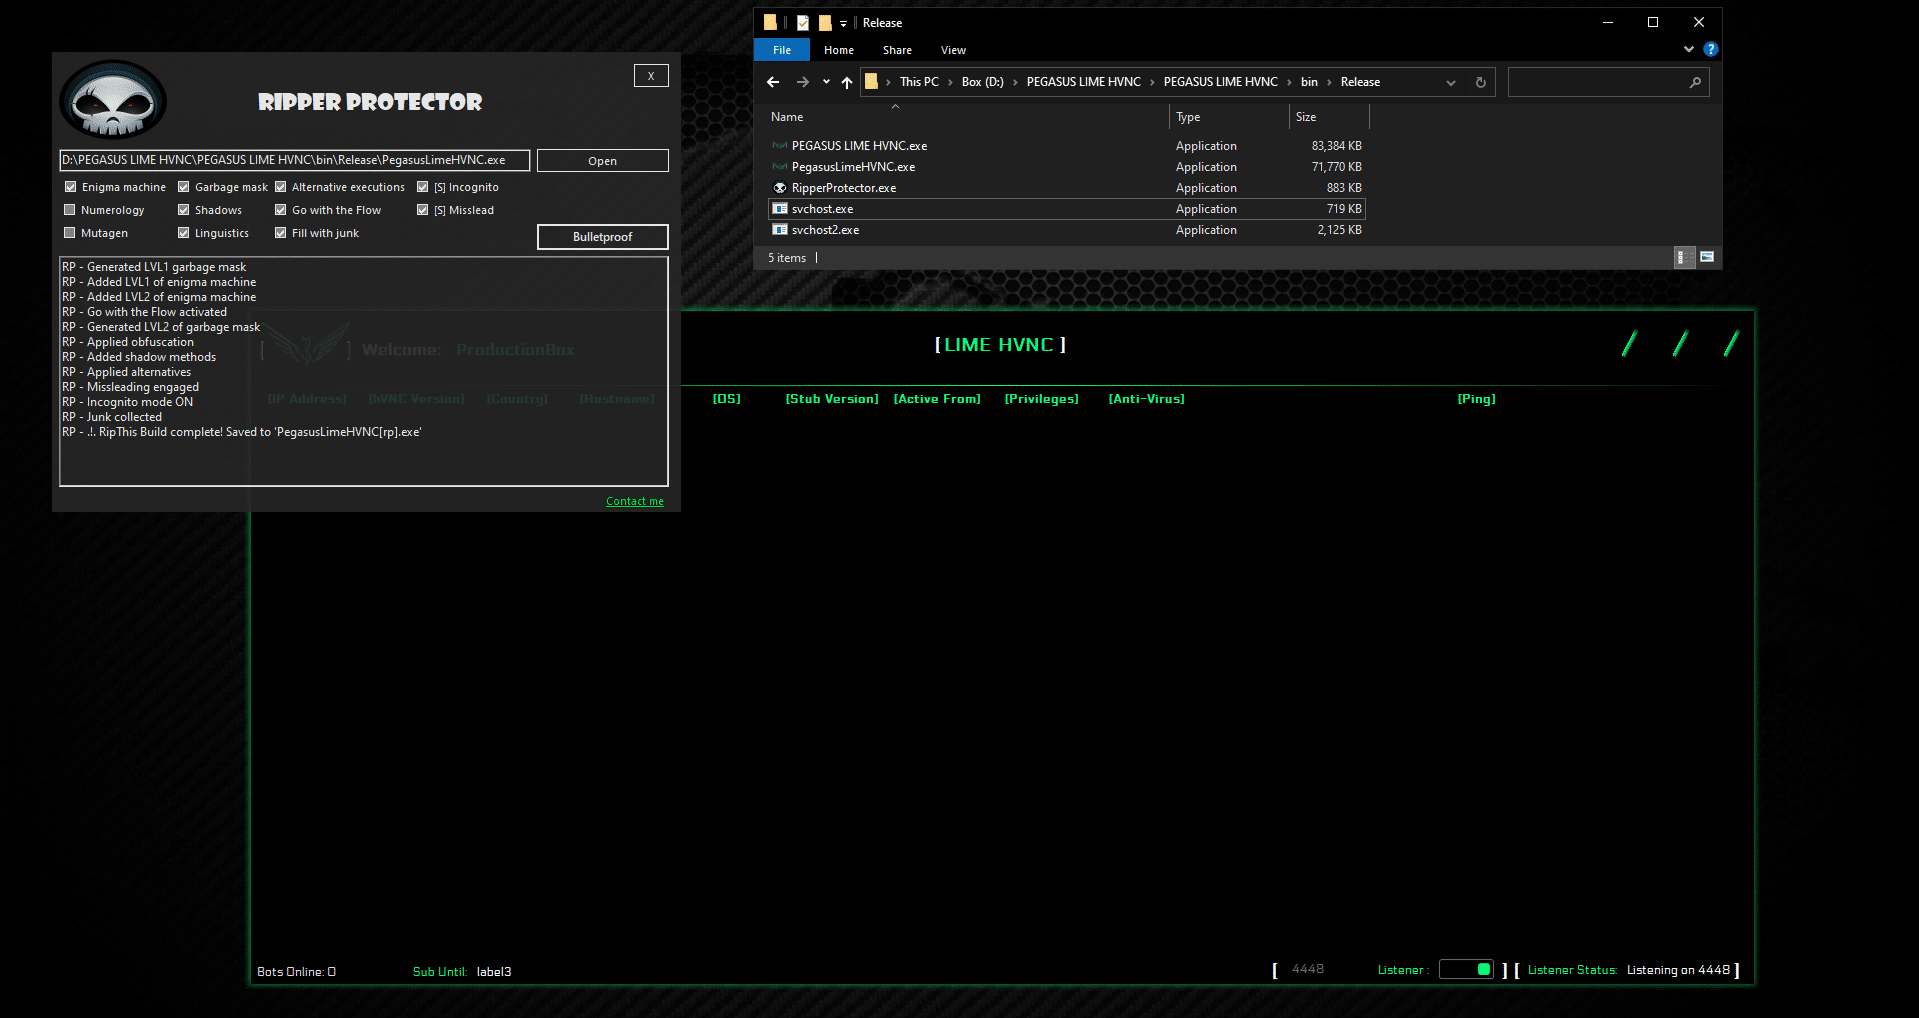Viewport: 1919px width, 1018px height.
Task: Sort files by the Size column header
Action: (x=1306, y=117)
